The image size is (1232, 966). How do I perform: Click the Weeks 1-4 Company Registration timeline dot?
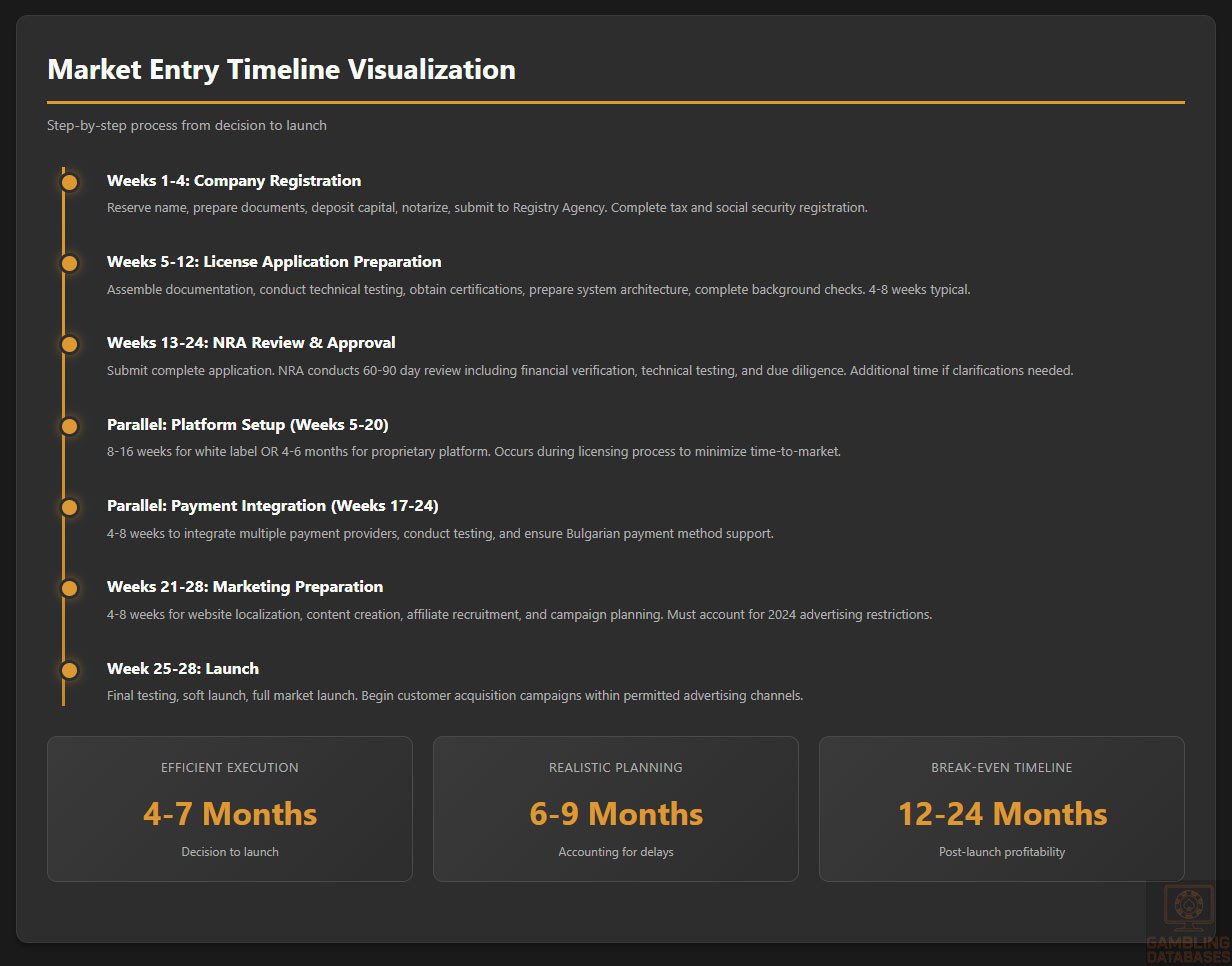pos(69,182)
